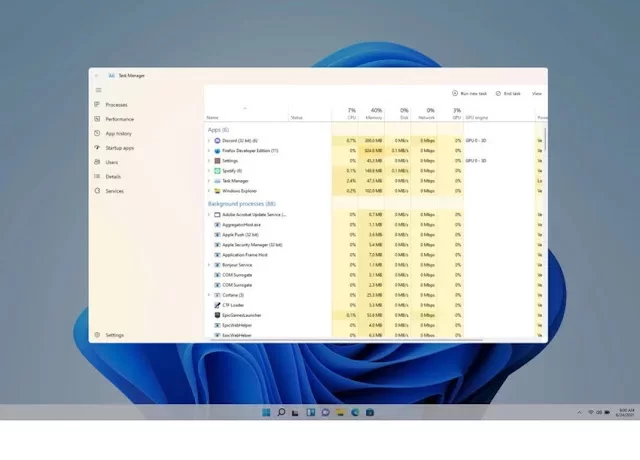Launch File Explorer from taskbar
This screenshot has width=640, height=460.
click(x=340, y=412)
